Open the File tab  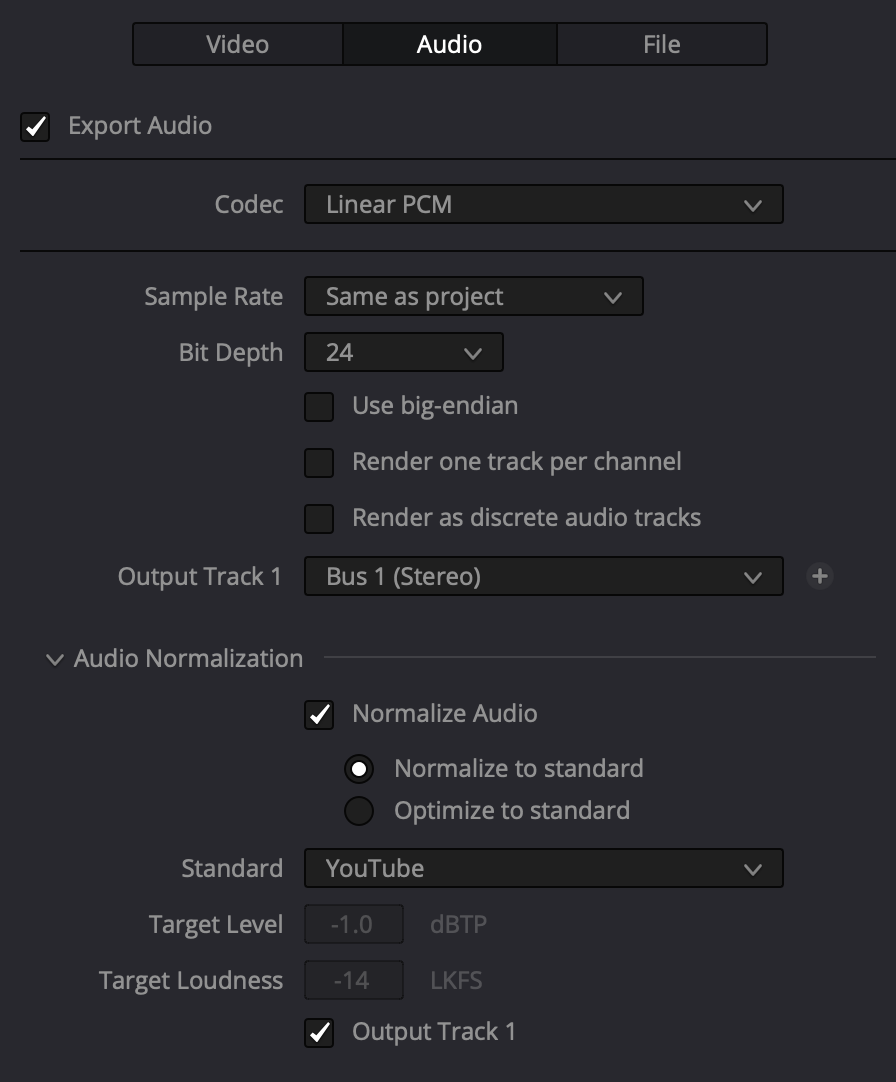pyautogui.click(x=661, y=44)
